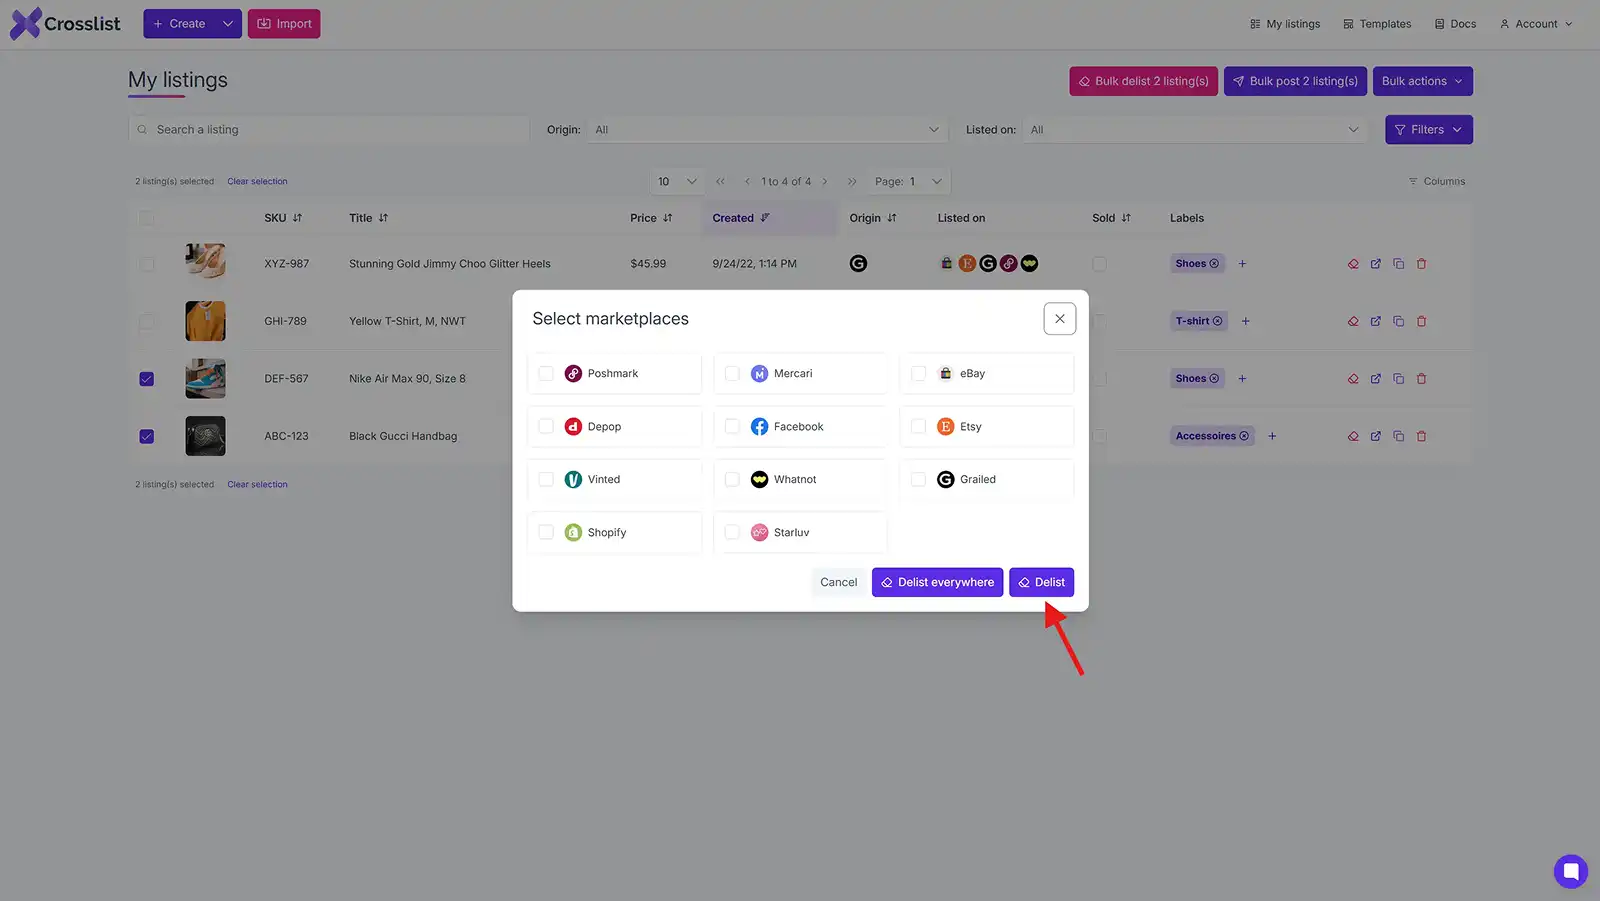Click the Delist everywhere button
This screenshot has height=901, width=1600.
click(937, 581)
